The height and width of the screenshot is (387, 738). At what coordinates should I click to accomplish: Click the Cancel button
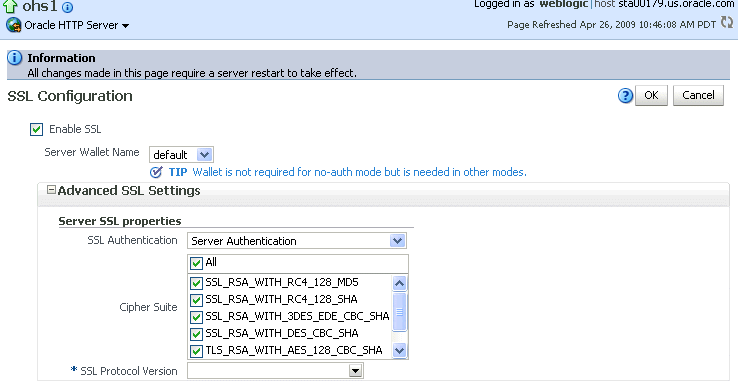tap(698, 96)
